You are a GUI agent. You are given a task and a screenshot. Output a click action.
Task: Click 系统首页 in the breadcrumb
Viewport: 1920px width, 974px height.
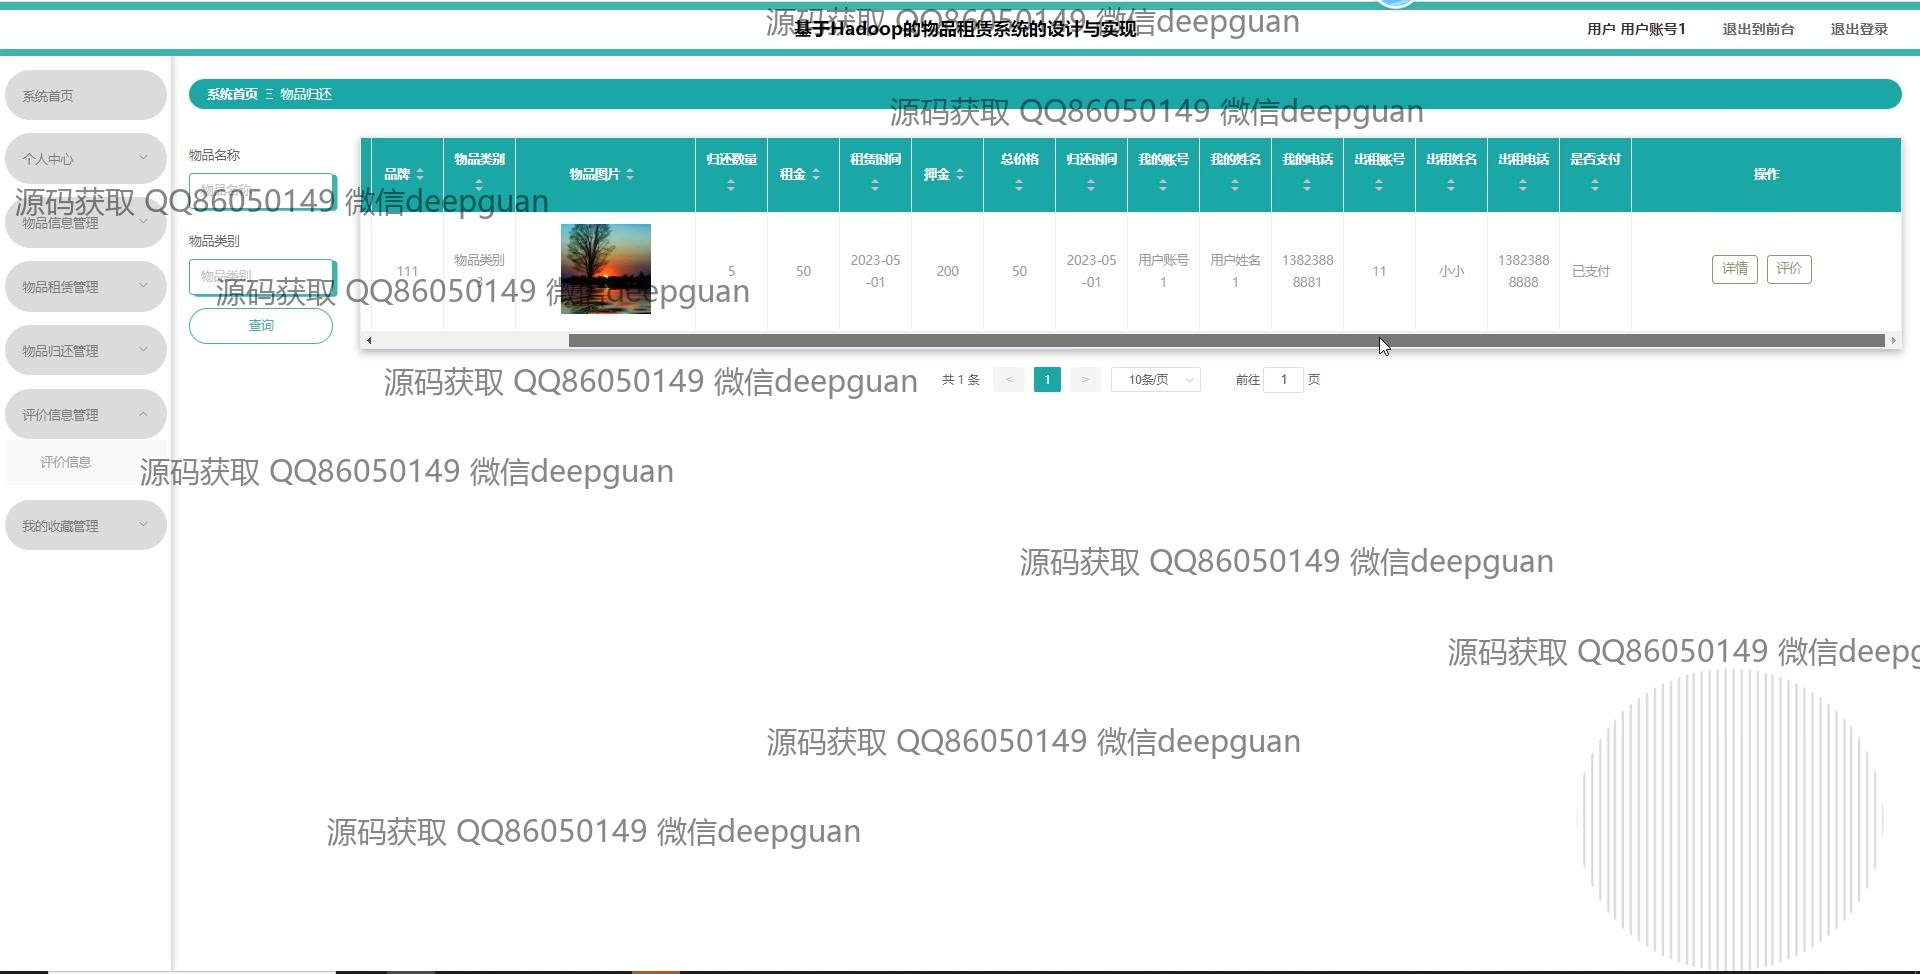[x=232, y=94]
